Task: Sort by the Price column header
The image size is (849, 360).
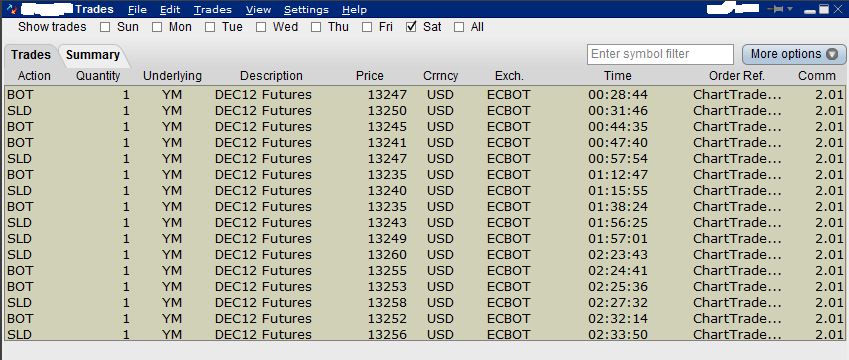Action: (369, 76)
